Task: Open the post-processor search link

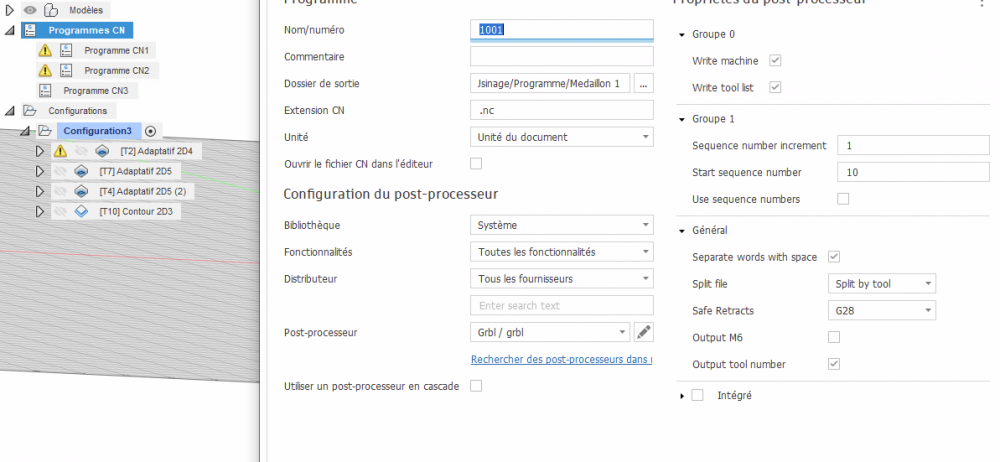Action: 561,359
